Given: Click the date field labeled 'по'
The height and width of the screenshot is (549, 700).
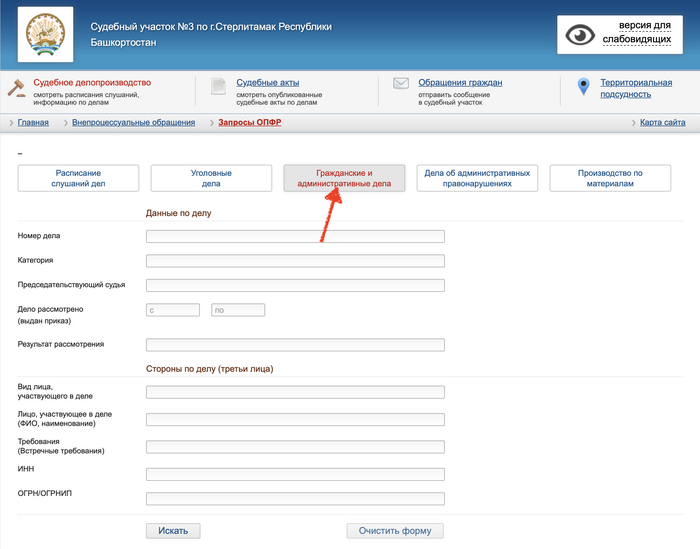Looking at the screenshot, I should 238,310.
